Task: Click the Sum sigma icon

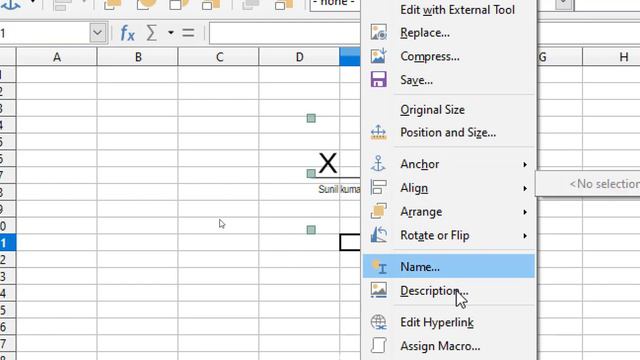Action: (x=151, y=33)
